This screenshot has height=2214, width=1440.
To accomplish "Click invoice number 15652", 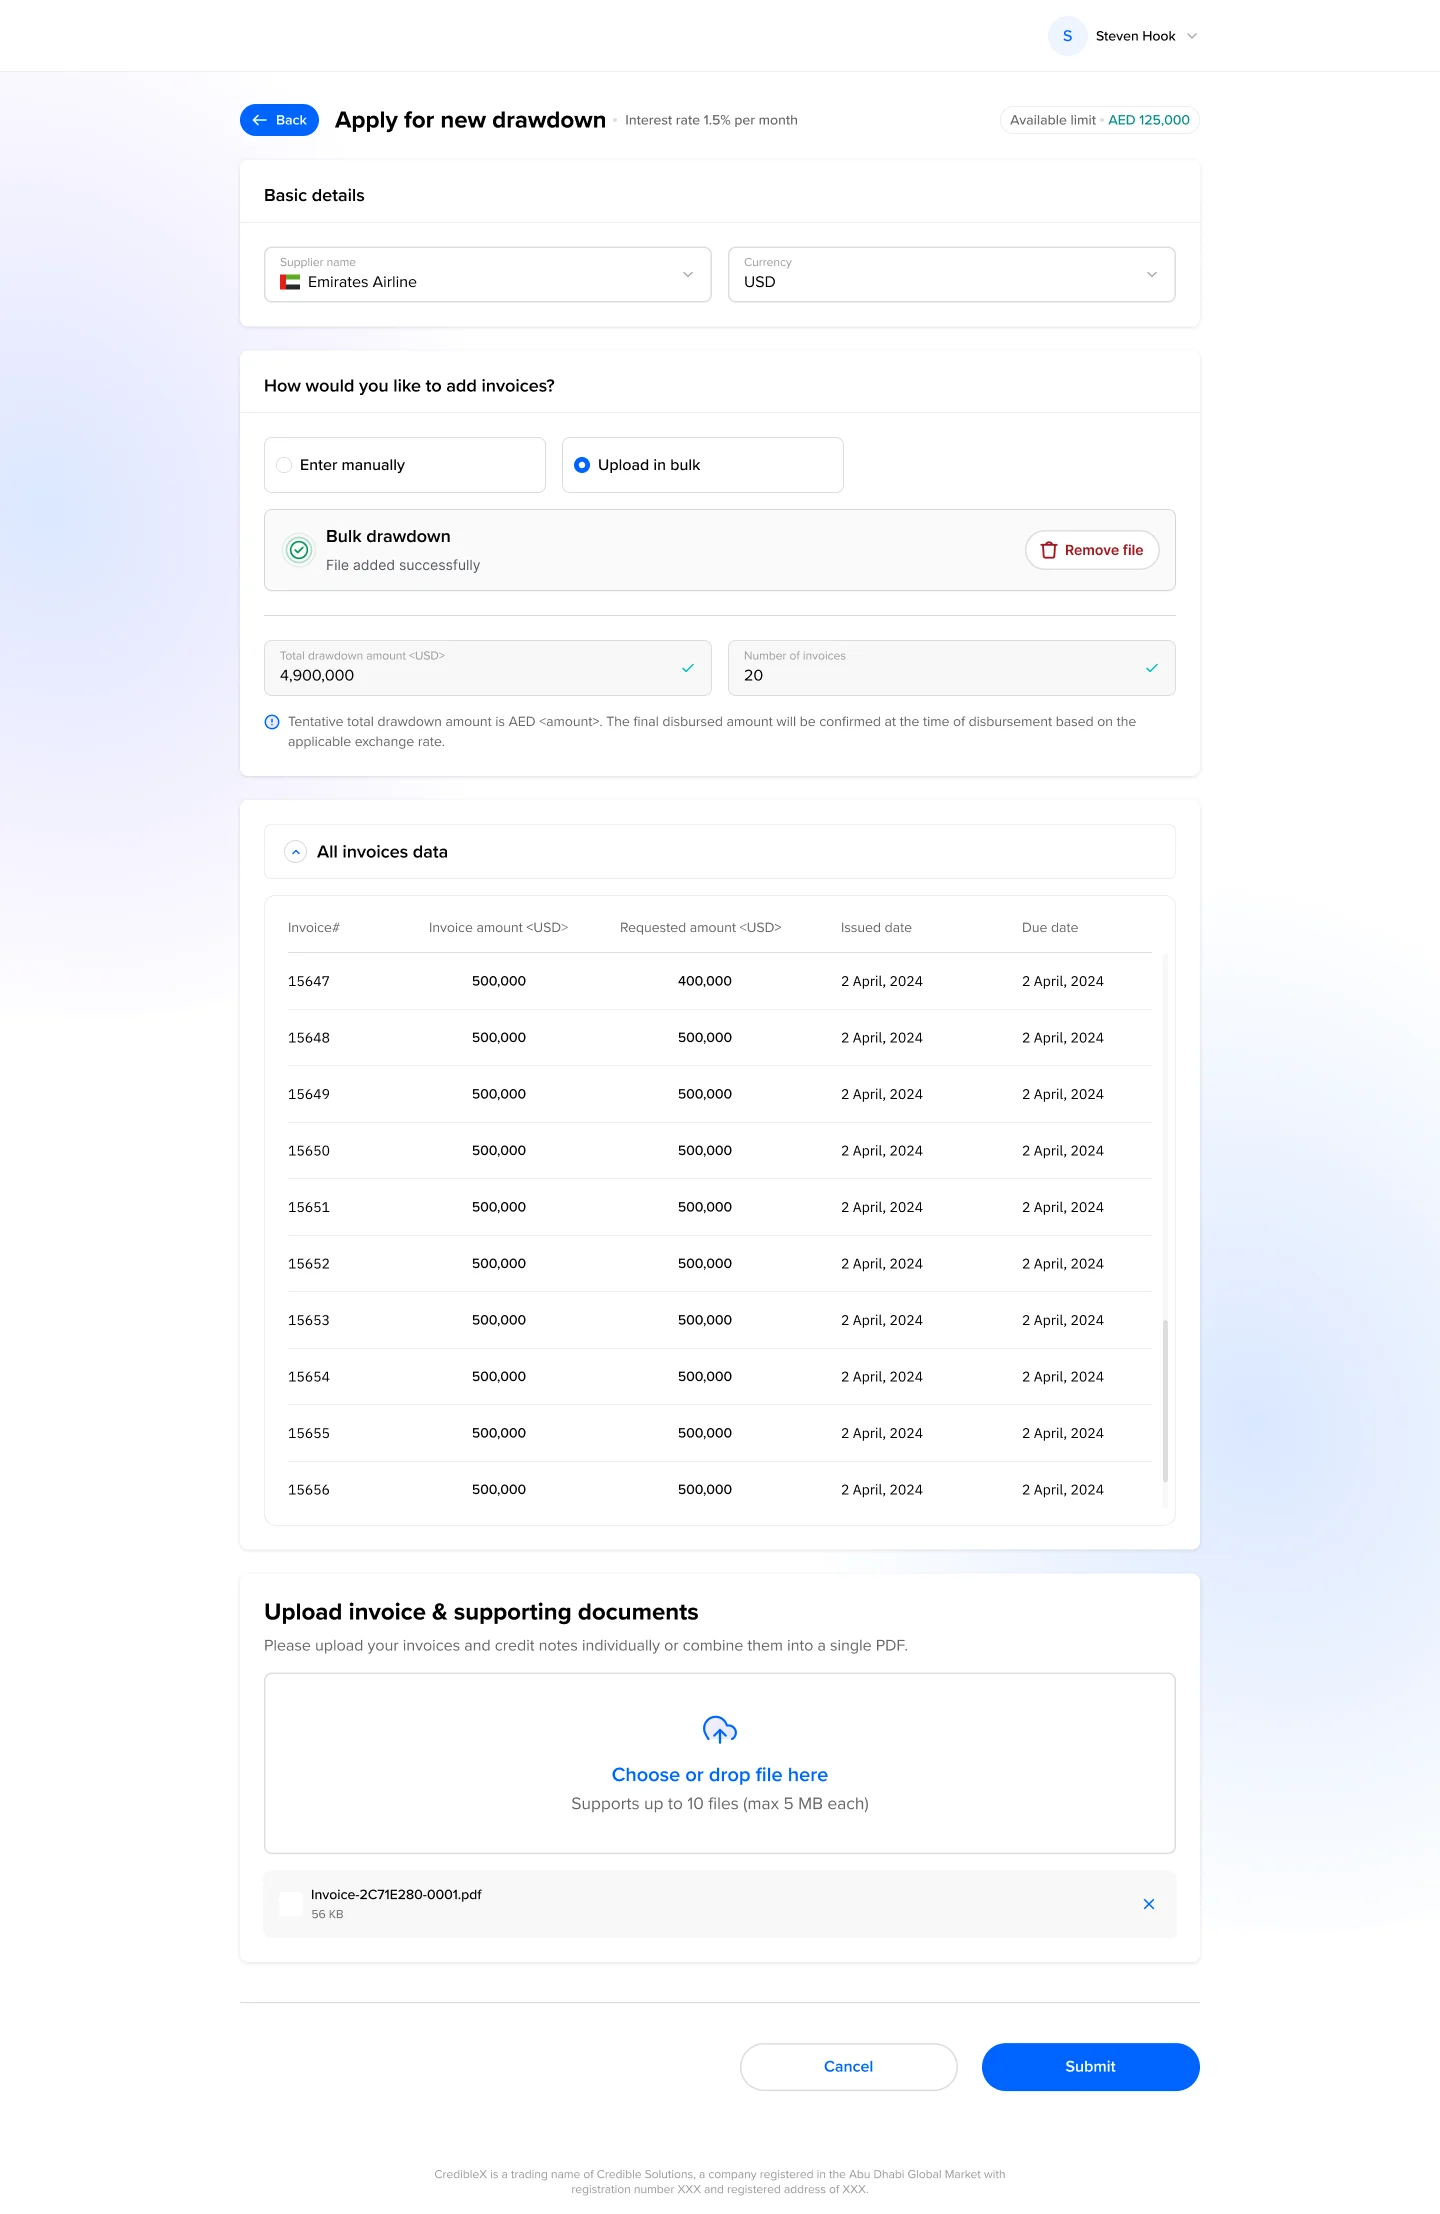I will pyautogui.click(x=309, y=1264).
